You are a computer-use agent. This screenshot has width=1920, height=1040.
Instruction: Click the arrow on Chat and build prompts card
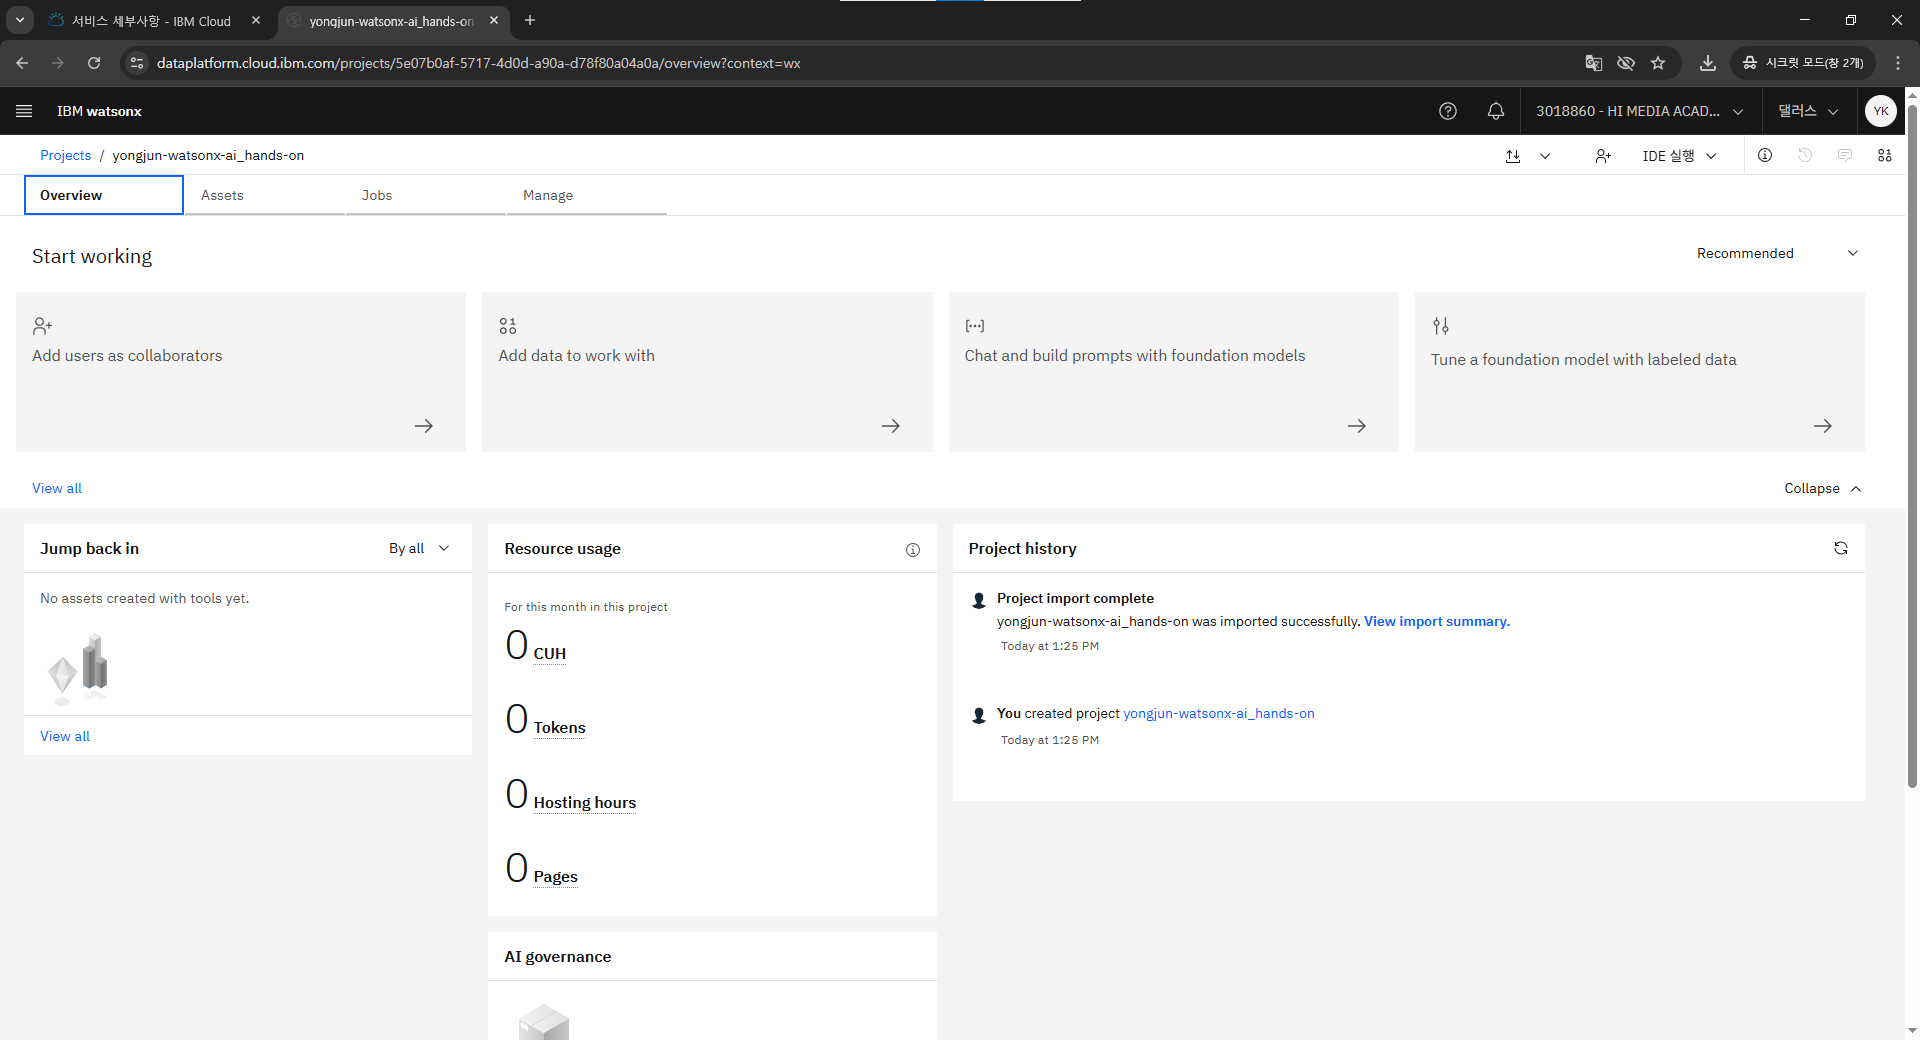tap(1357, 426)
